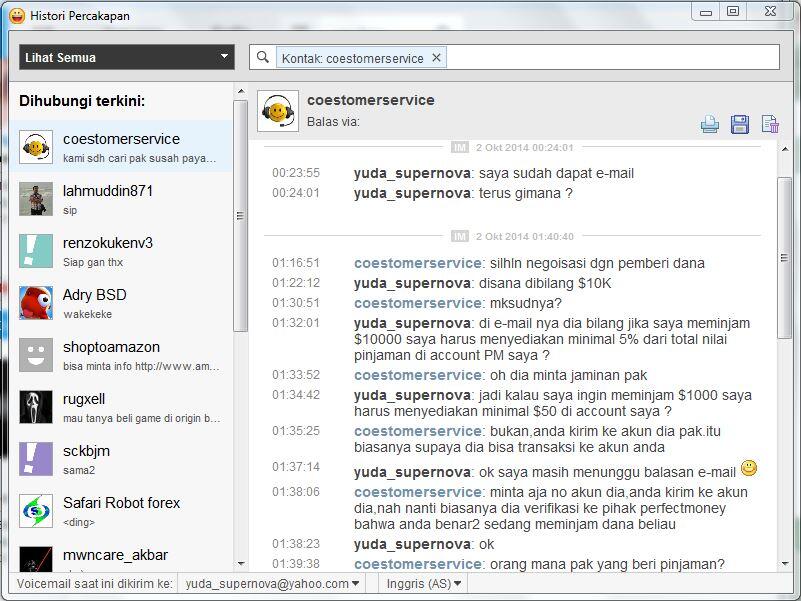Screen dimensions: 801x601
Task: Remove the coestomerservice contact filter tag
Action: coord(436,58)
